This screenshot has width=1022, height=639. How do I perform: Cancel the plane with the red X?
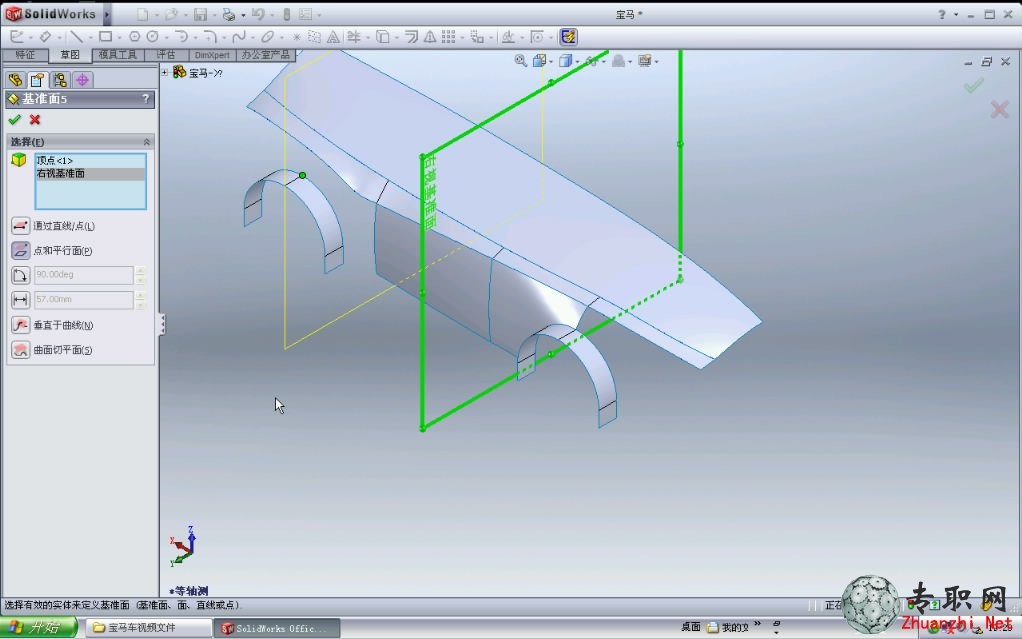point(35,119)
